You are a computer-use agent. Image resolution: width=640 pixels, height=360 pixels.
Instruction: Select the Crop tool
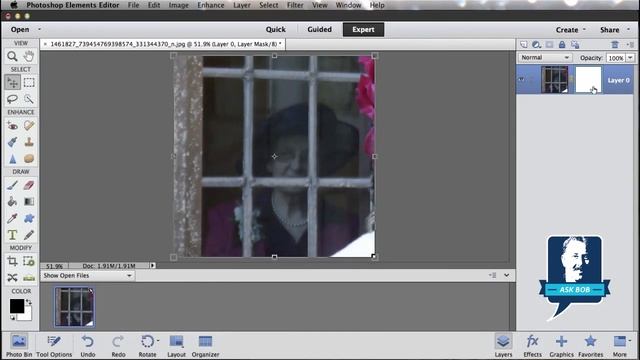pos(12,261)
